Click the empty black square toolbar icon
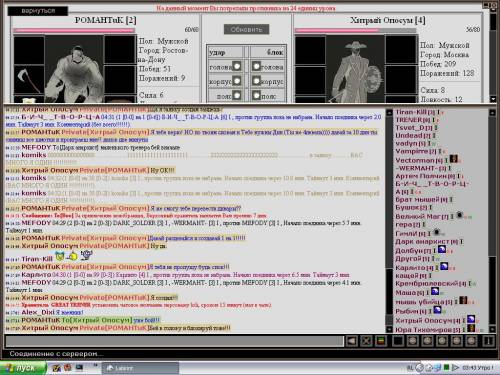Image resolution: width=500 pixels, height=375 pixels. 398,341
